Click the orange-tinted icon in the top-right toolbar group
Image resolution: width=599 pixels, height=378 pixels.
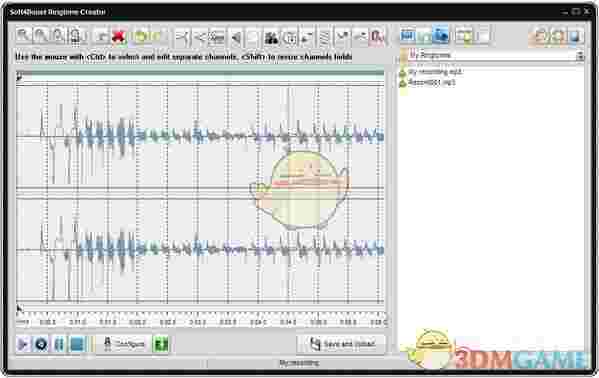pyautogui.click(x=540, y=37)
